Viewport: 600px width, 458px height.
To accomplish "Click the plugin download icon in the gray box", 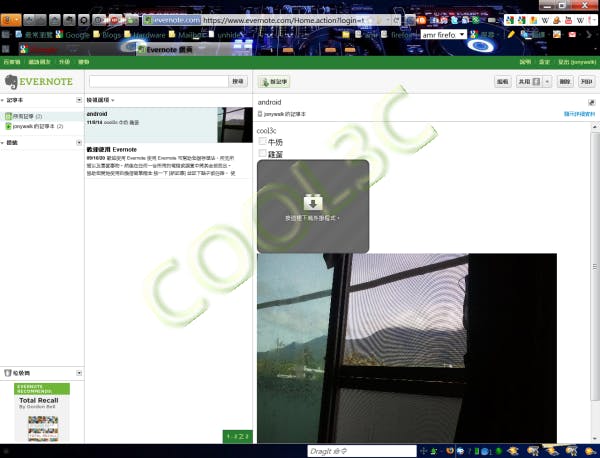I will [313, 202].
